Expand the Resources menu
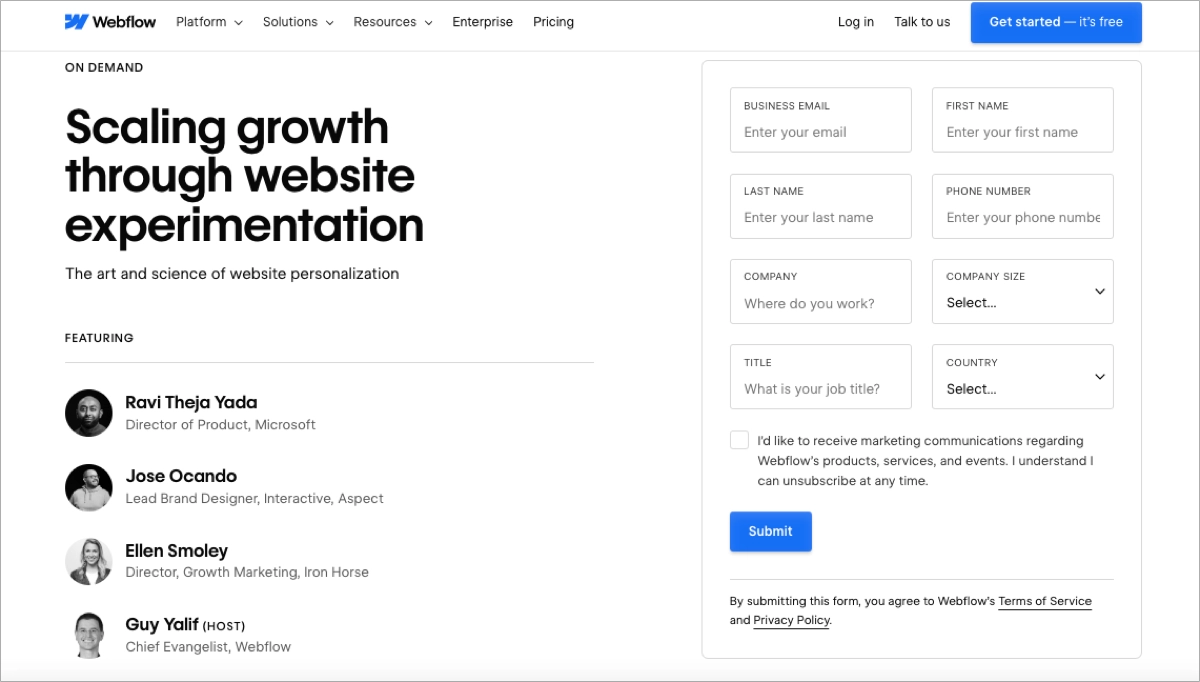The image size is (1200, 682). (392, 21)
